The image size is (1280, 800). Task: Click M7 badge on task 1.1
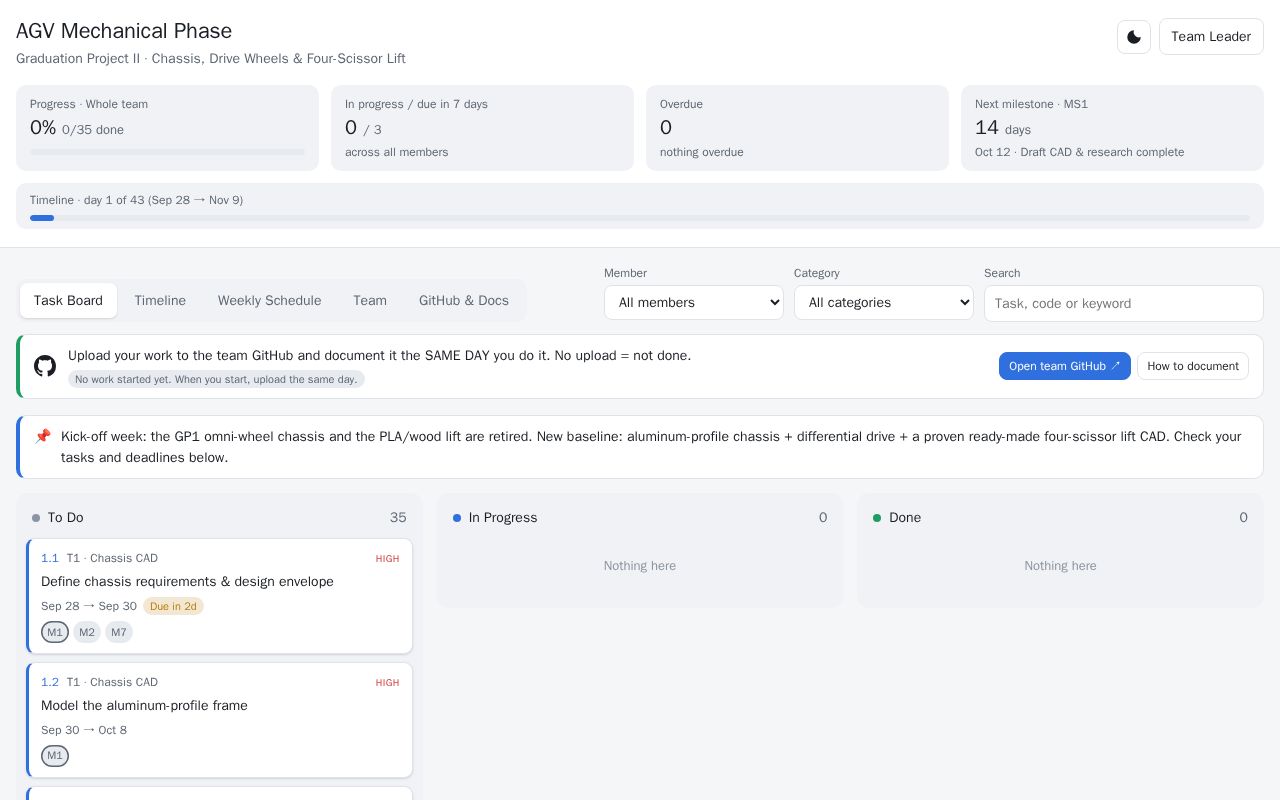[119, 632]
